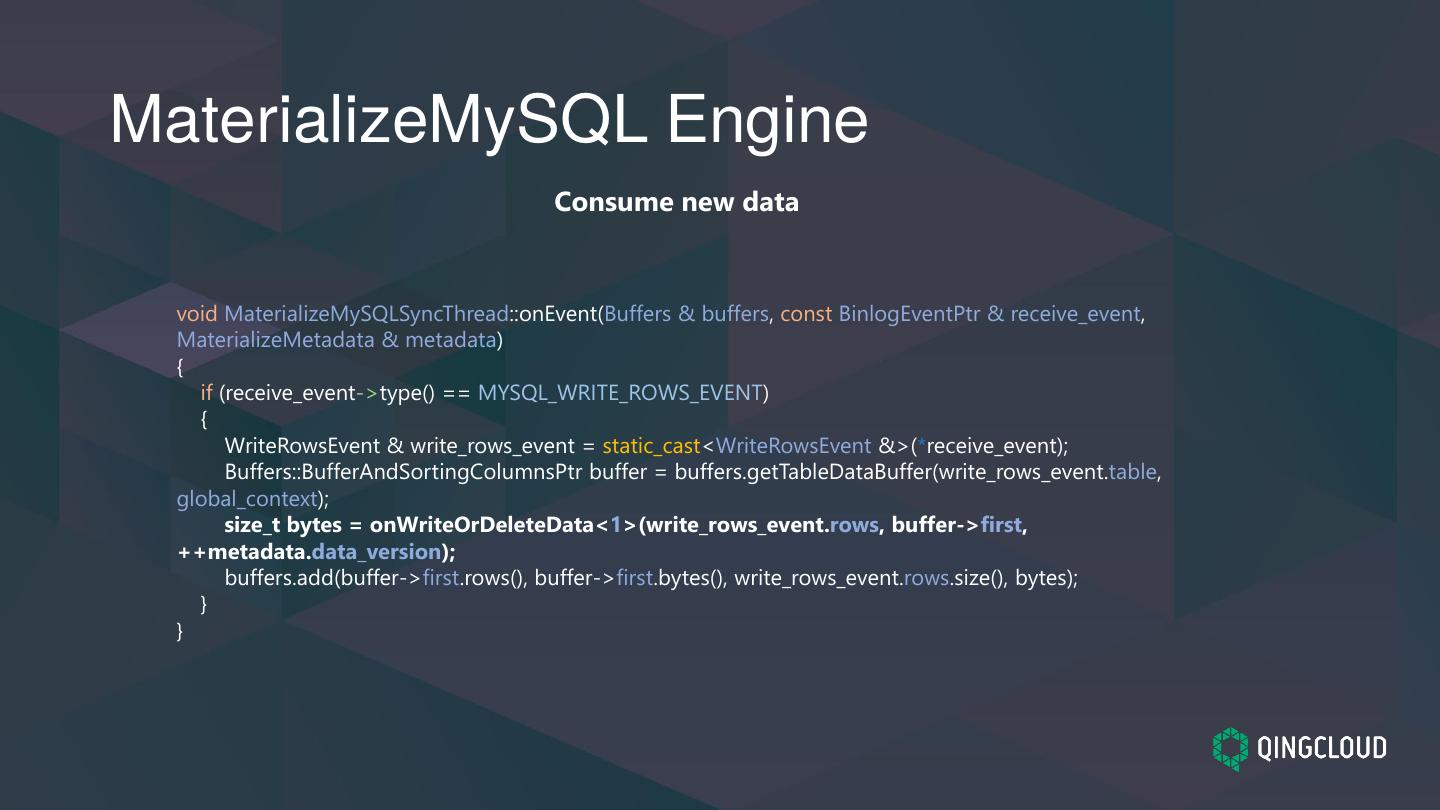1440x810 pixels.
Task: Select the "void" keyword in the code
Action: (x=197, y=314)
